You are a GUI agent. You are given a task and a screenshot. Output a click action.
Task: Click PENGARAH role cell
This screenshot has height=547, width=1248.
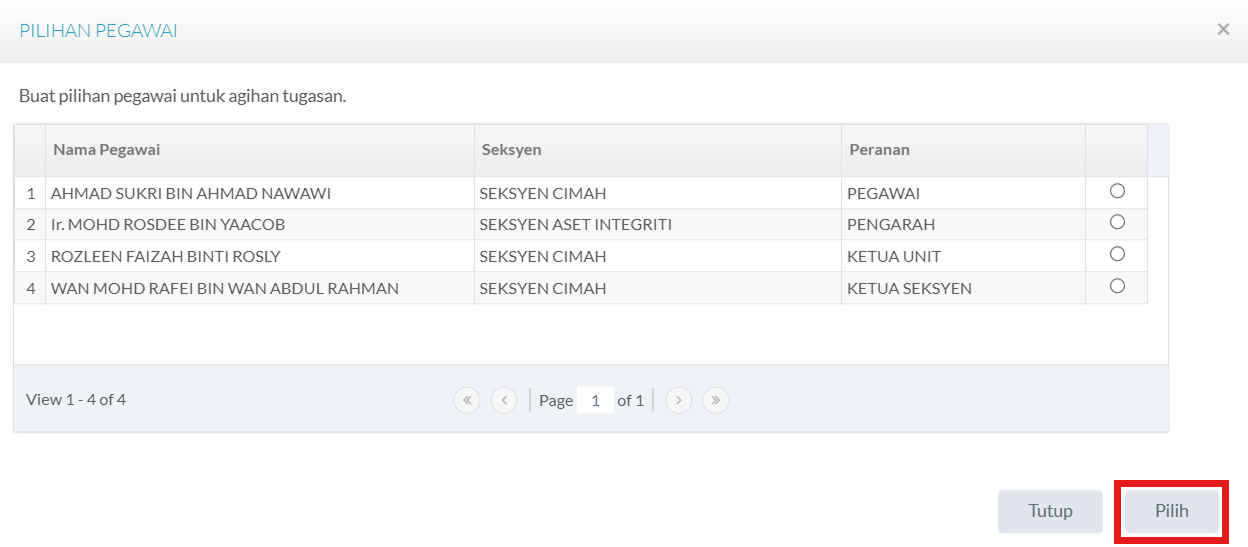963,225
